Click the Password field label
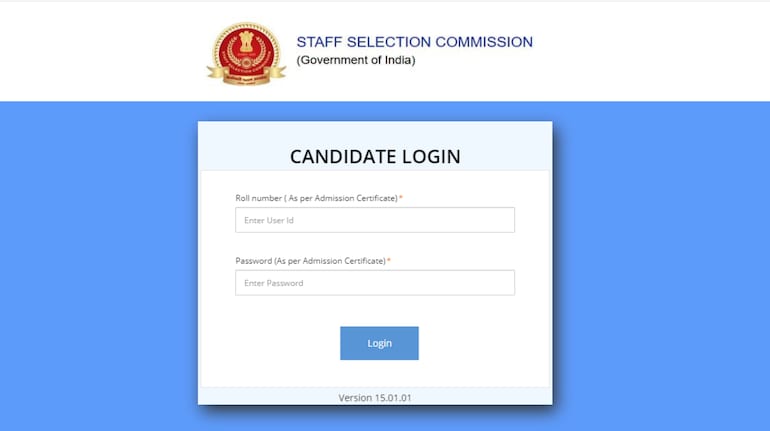 310,261
